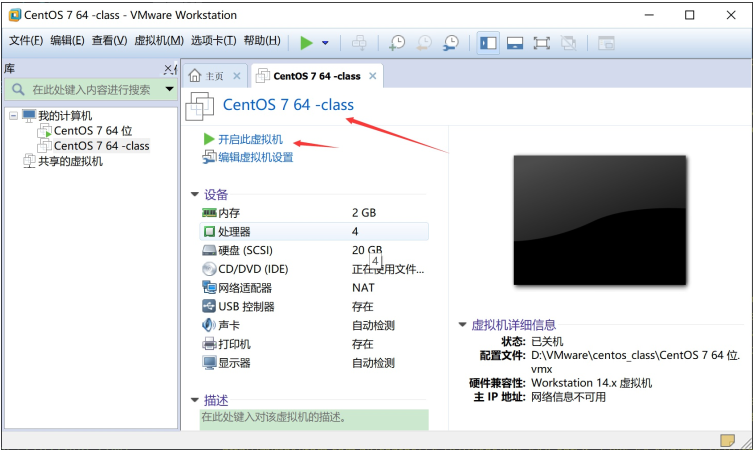The width and height of the screenshot is (754, 451).
Task: Collapse the 我的计算机 tree node
Action: point(13,115)
